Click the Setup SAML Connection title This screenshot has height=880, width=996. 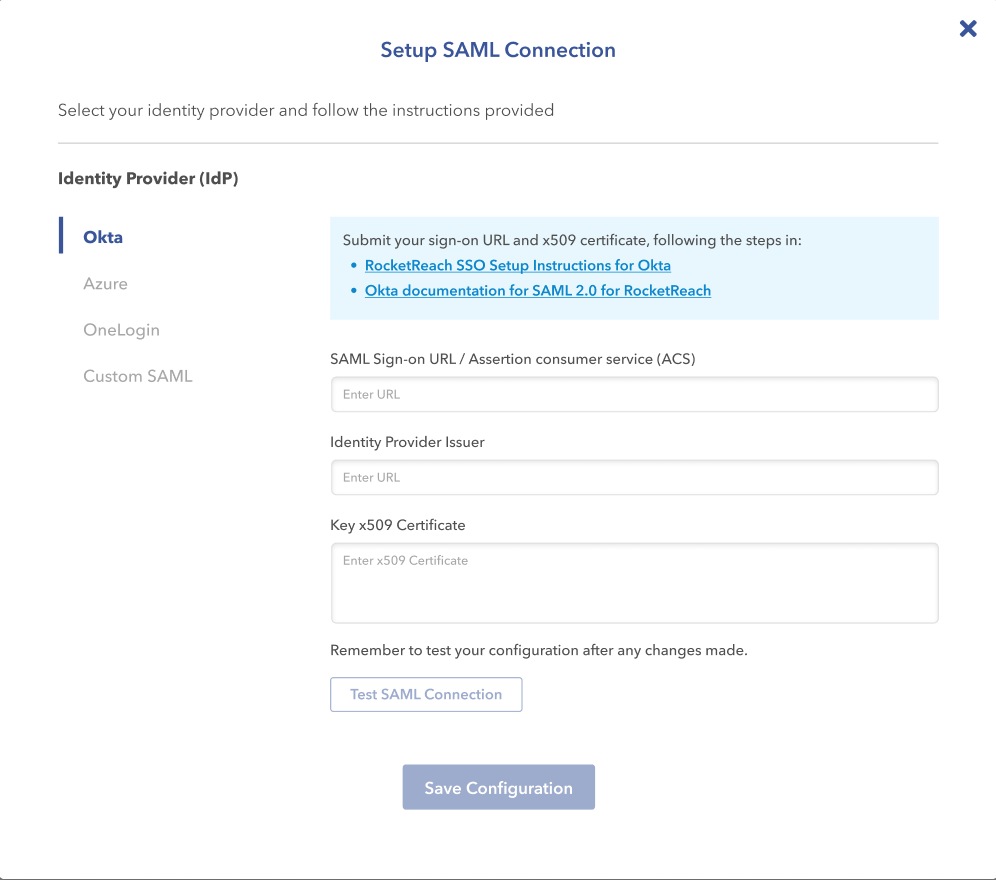(498, 50)
